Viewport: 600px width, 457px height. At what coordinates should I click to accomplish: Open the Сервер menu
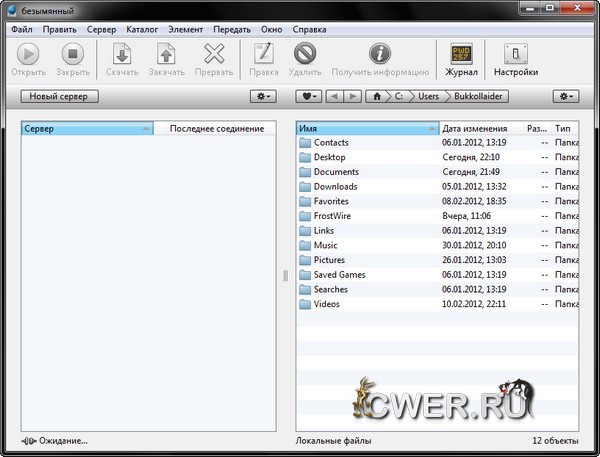point(101,29)
